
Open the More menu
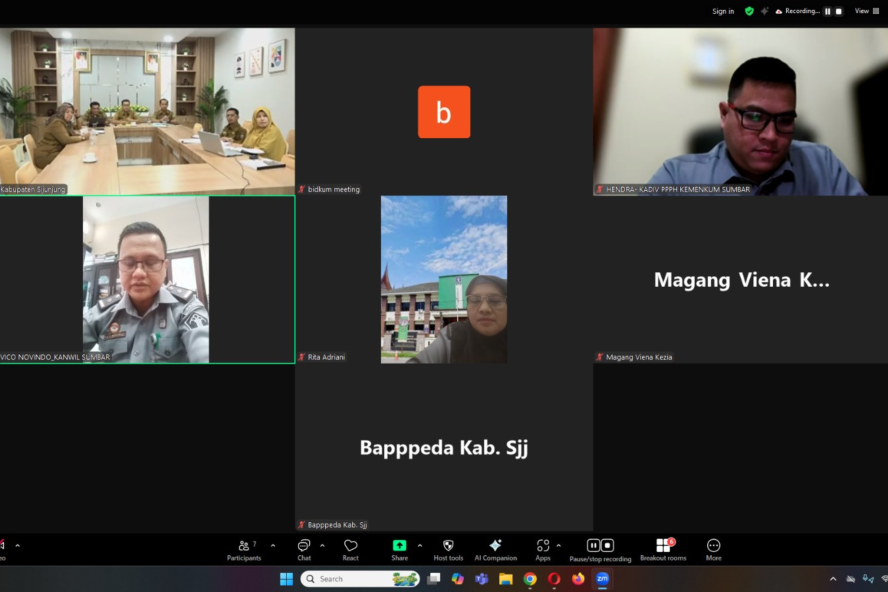713,549
